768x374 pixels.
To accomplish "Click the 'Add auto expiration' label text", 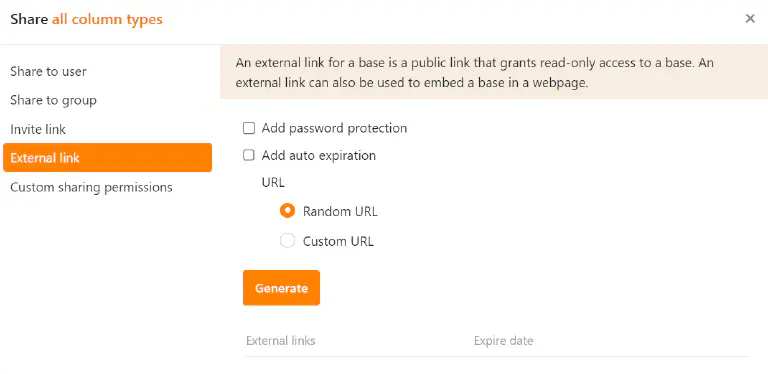I will click(x=318, y=155).
